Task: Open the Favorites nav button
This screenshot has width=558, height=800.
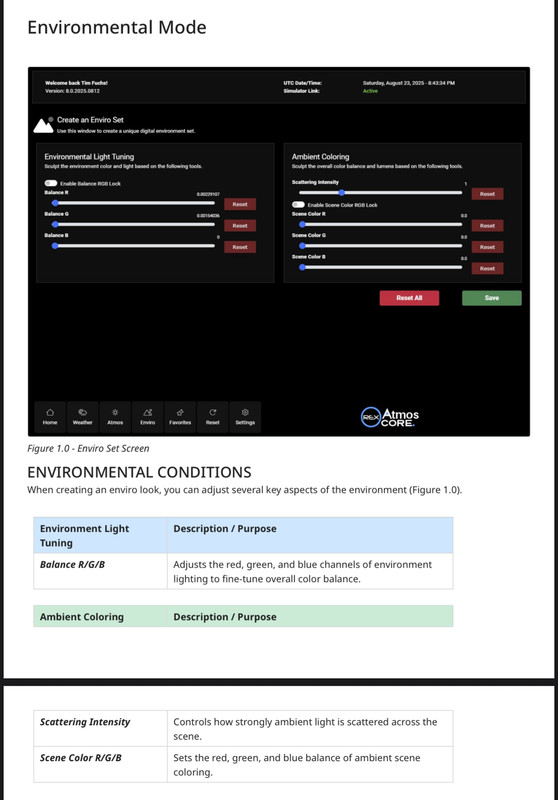Action: point(180,417)
